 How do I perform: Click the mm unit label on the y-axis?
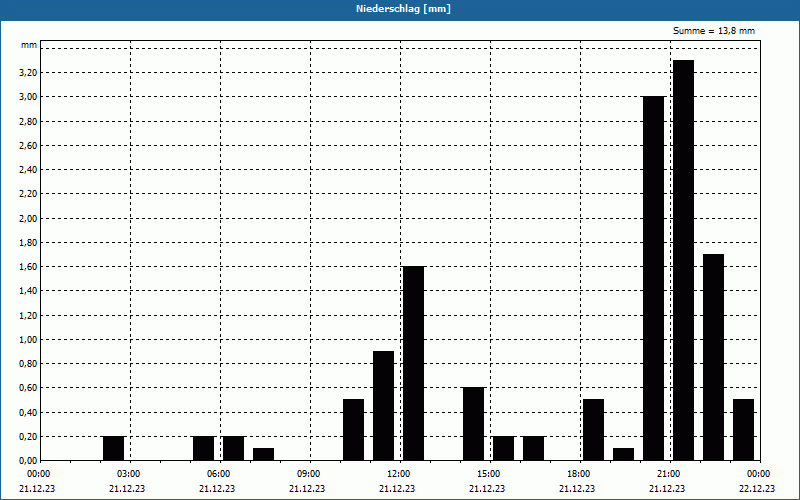click(x=29, y=45)
